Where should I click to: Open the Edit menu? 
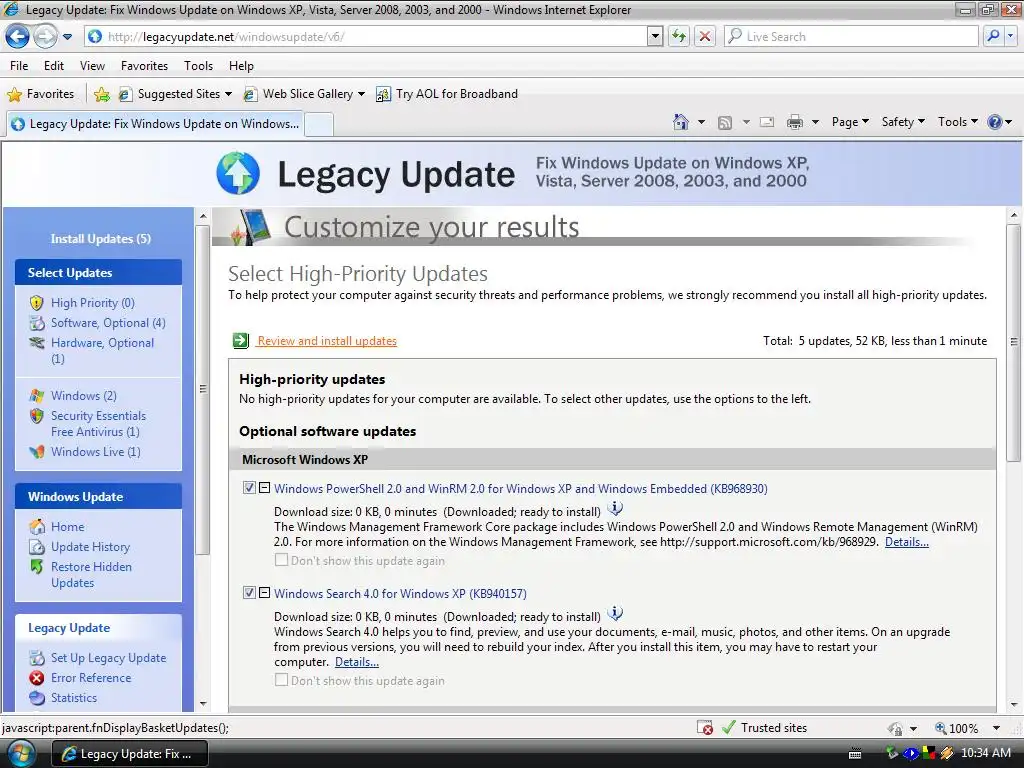pyautogui.click(x=54, y=66)
